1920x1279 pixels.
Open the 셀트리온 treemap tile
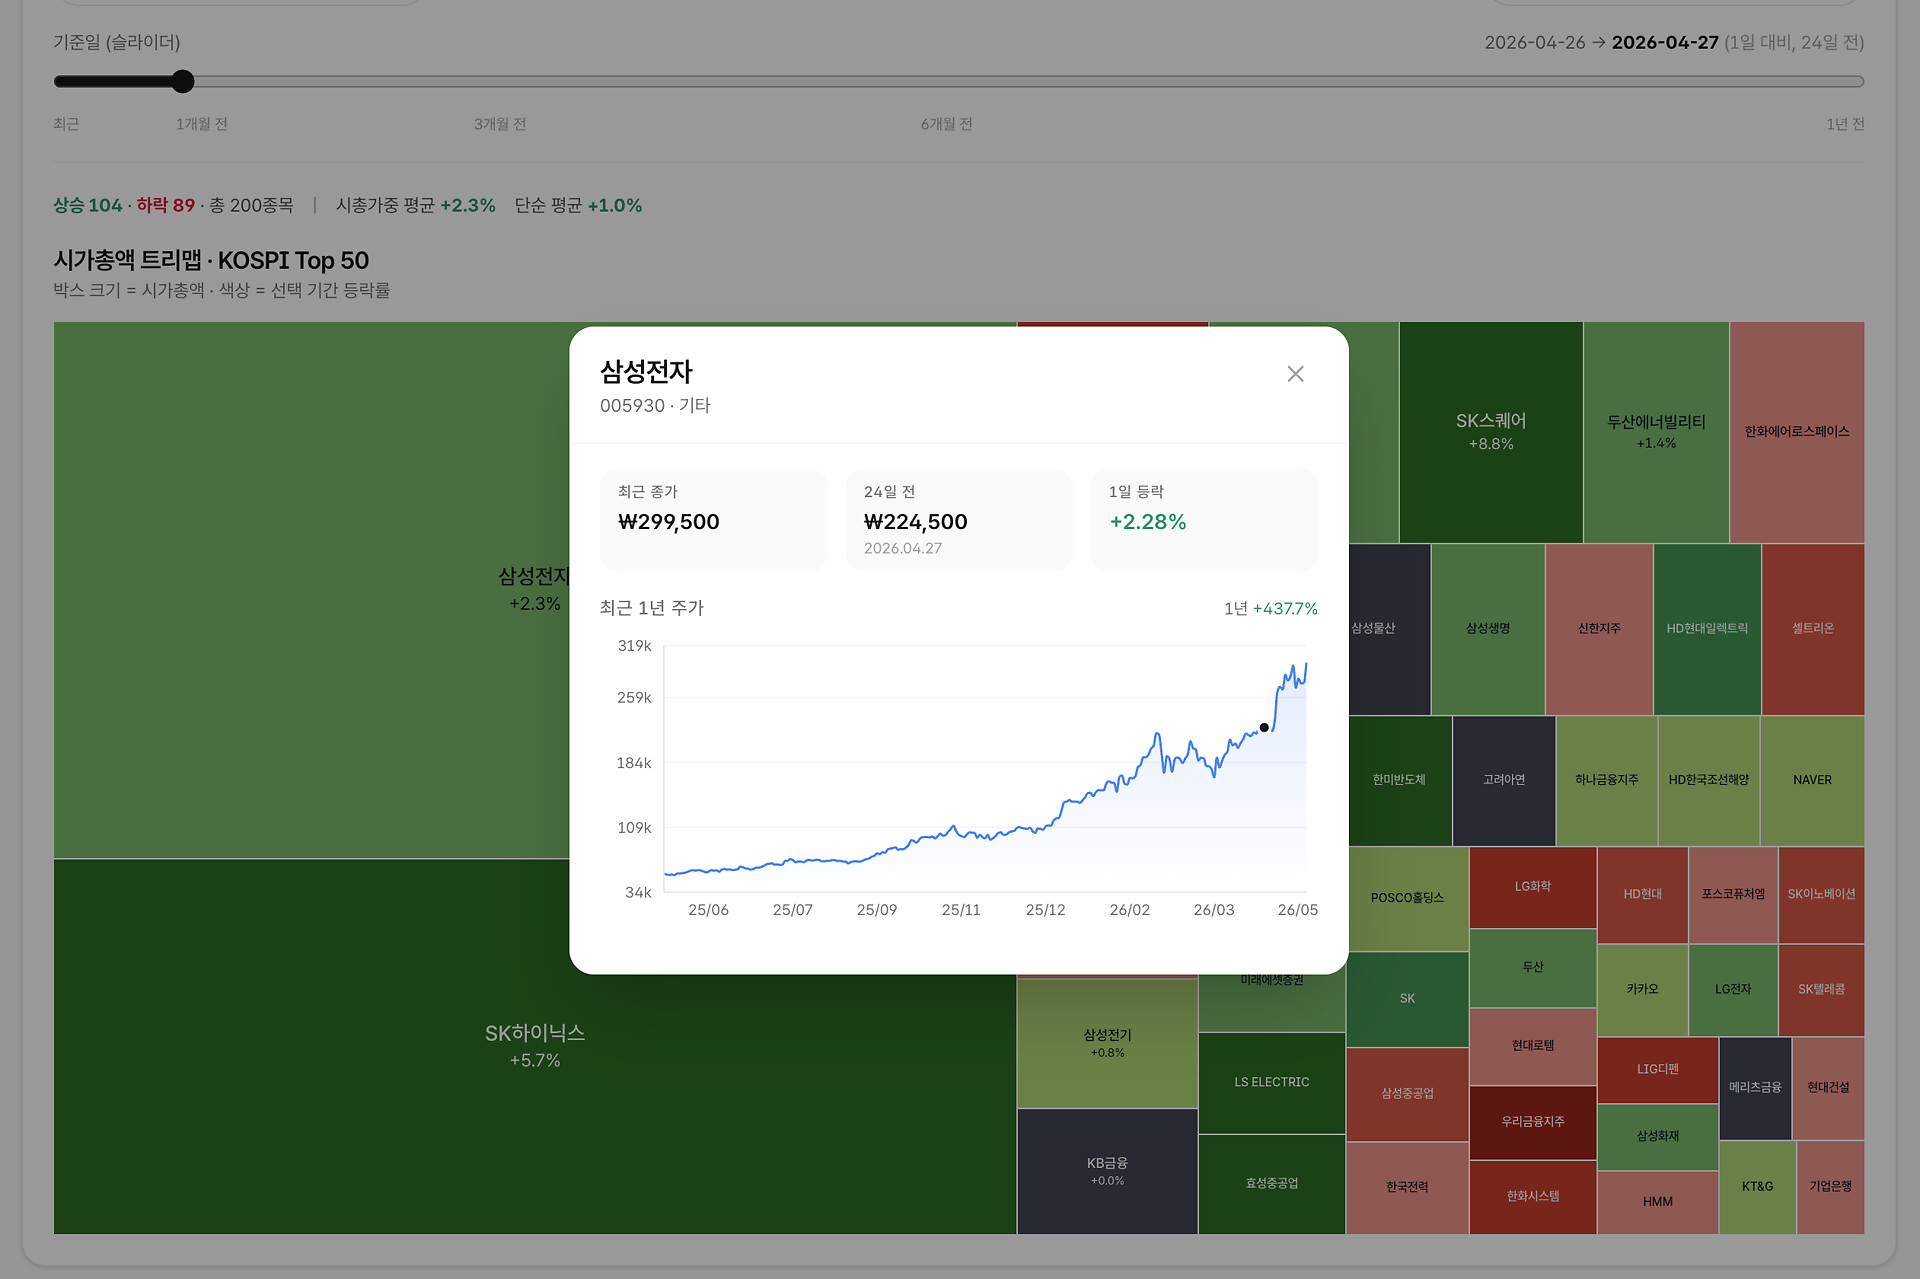(x=1813, y=629)
